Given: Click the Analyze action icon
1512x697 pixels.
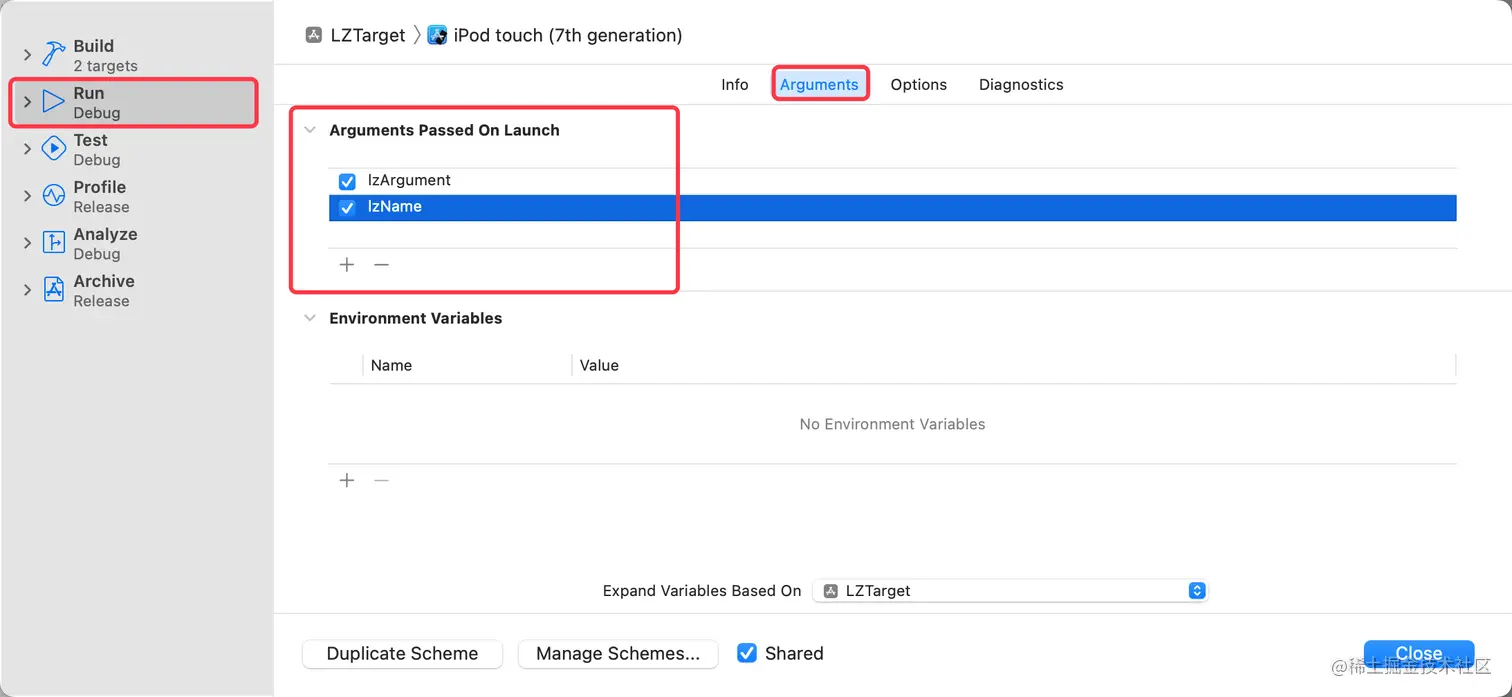Looking at the screenshot, I should (54, 243).
